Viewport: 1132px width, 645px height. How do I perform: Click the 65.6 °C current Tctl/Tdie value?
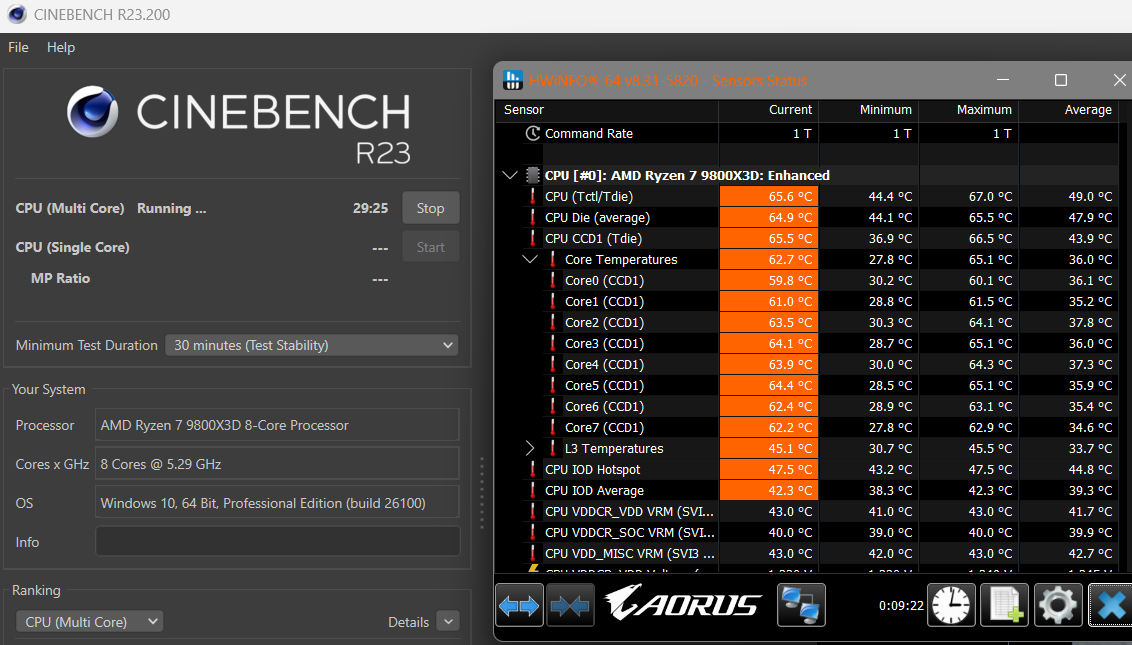pos(769,196)
